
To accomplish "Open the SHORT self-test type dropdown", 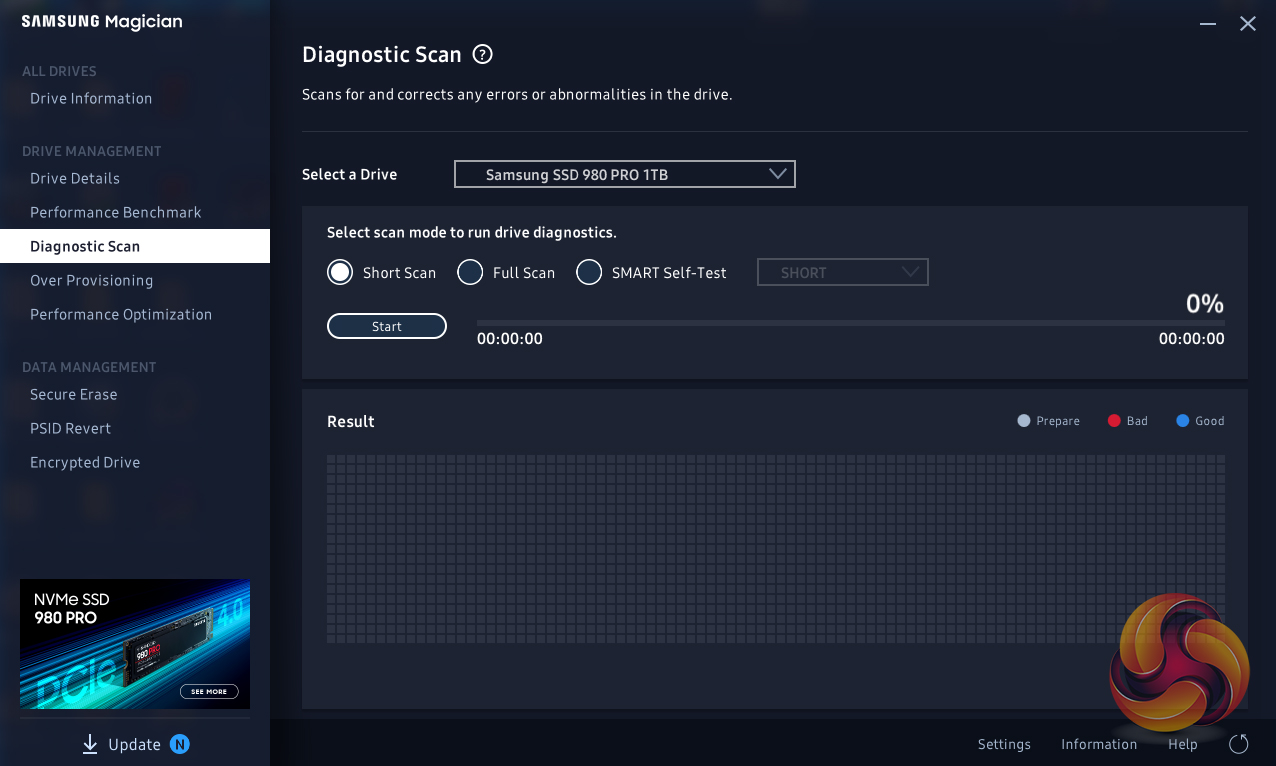I will point(843,272).
